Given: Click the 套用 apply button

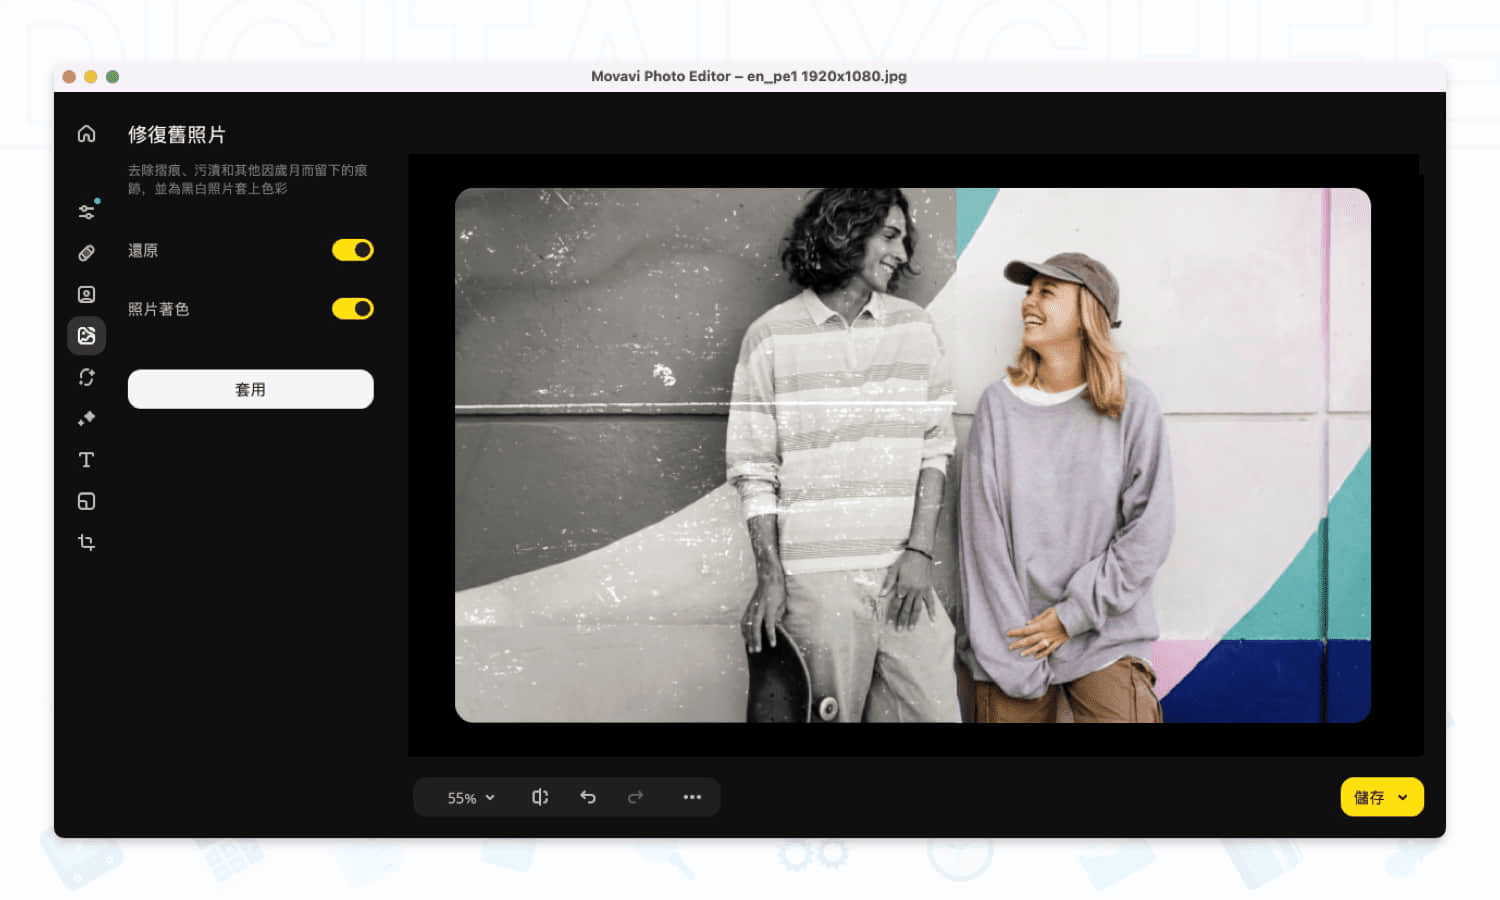Looking at the screenshot, I should 250,389.
